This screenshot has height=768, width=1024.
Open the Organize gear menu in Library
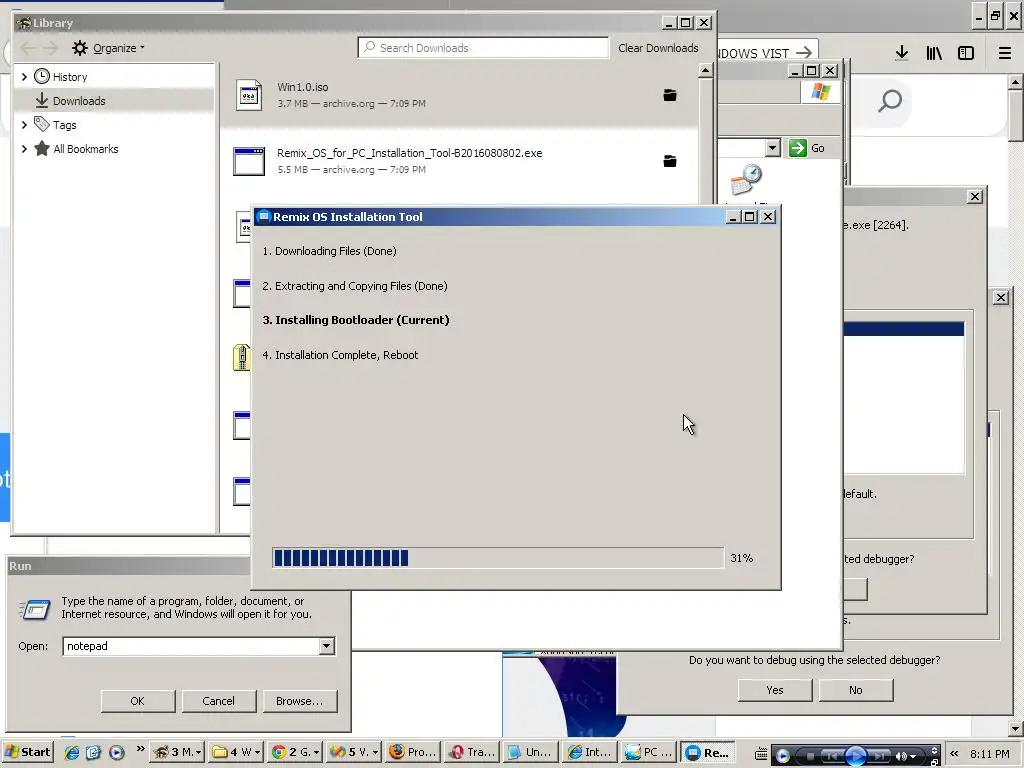[108, 48]
